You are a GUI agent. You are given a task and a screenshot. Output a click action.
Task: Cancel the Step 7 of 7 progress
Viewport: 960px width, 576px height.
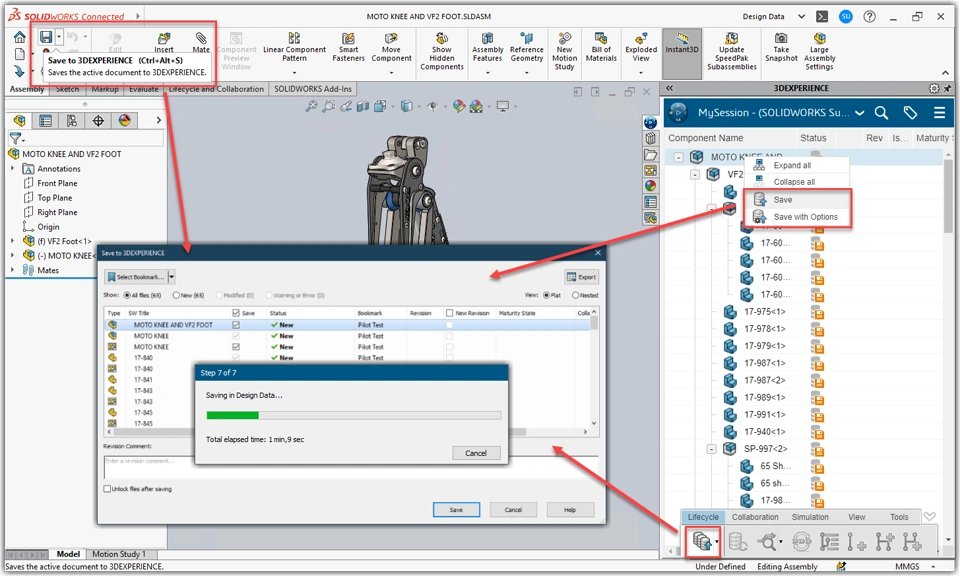click(476, 453)
